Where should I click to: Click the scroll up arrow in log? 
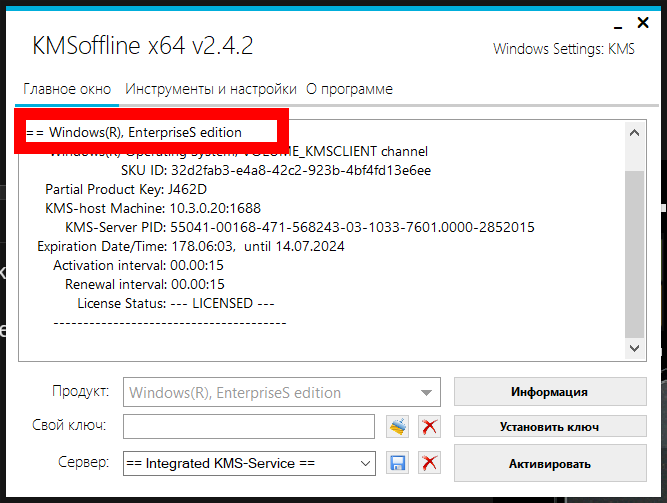634,133
